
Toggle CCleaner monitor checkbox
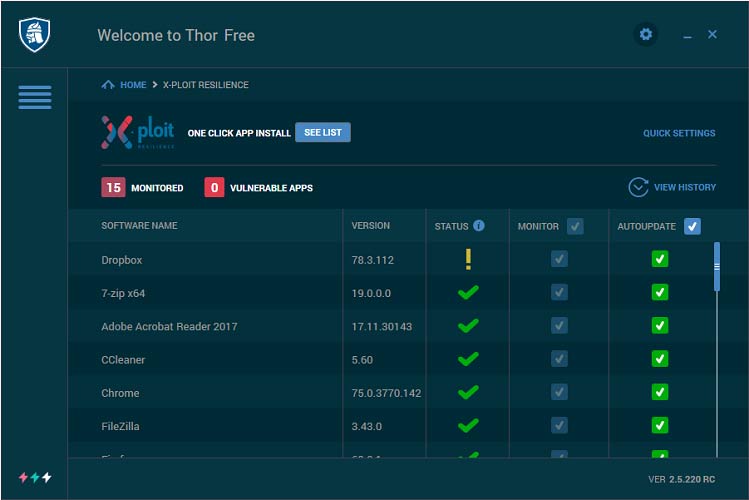(559, 359)
